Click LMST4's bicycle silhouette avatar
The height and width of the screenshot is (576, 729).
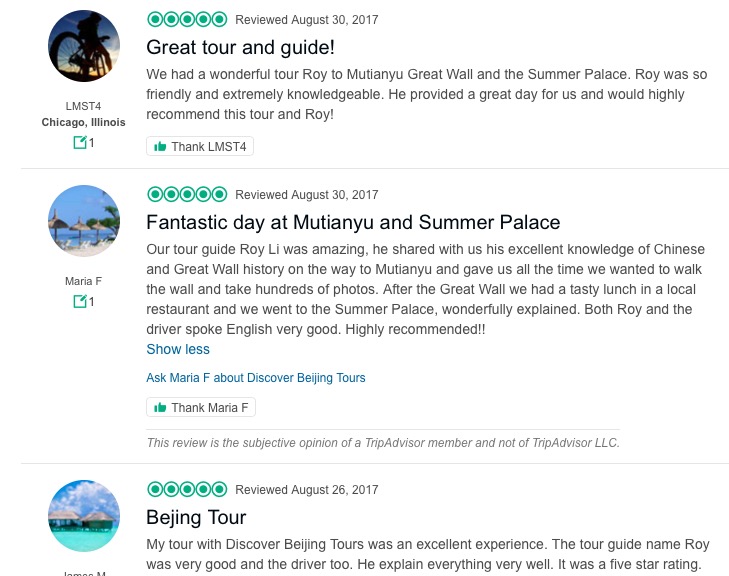[x=84, y=46]
